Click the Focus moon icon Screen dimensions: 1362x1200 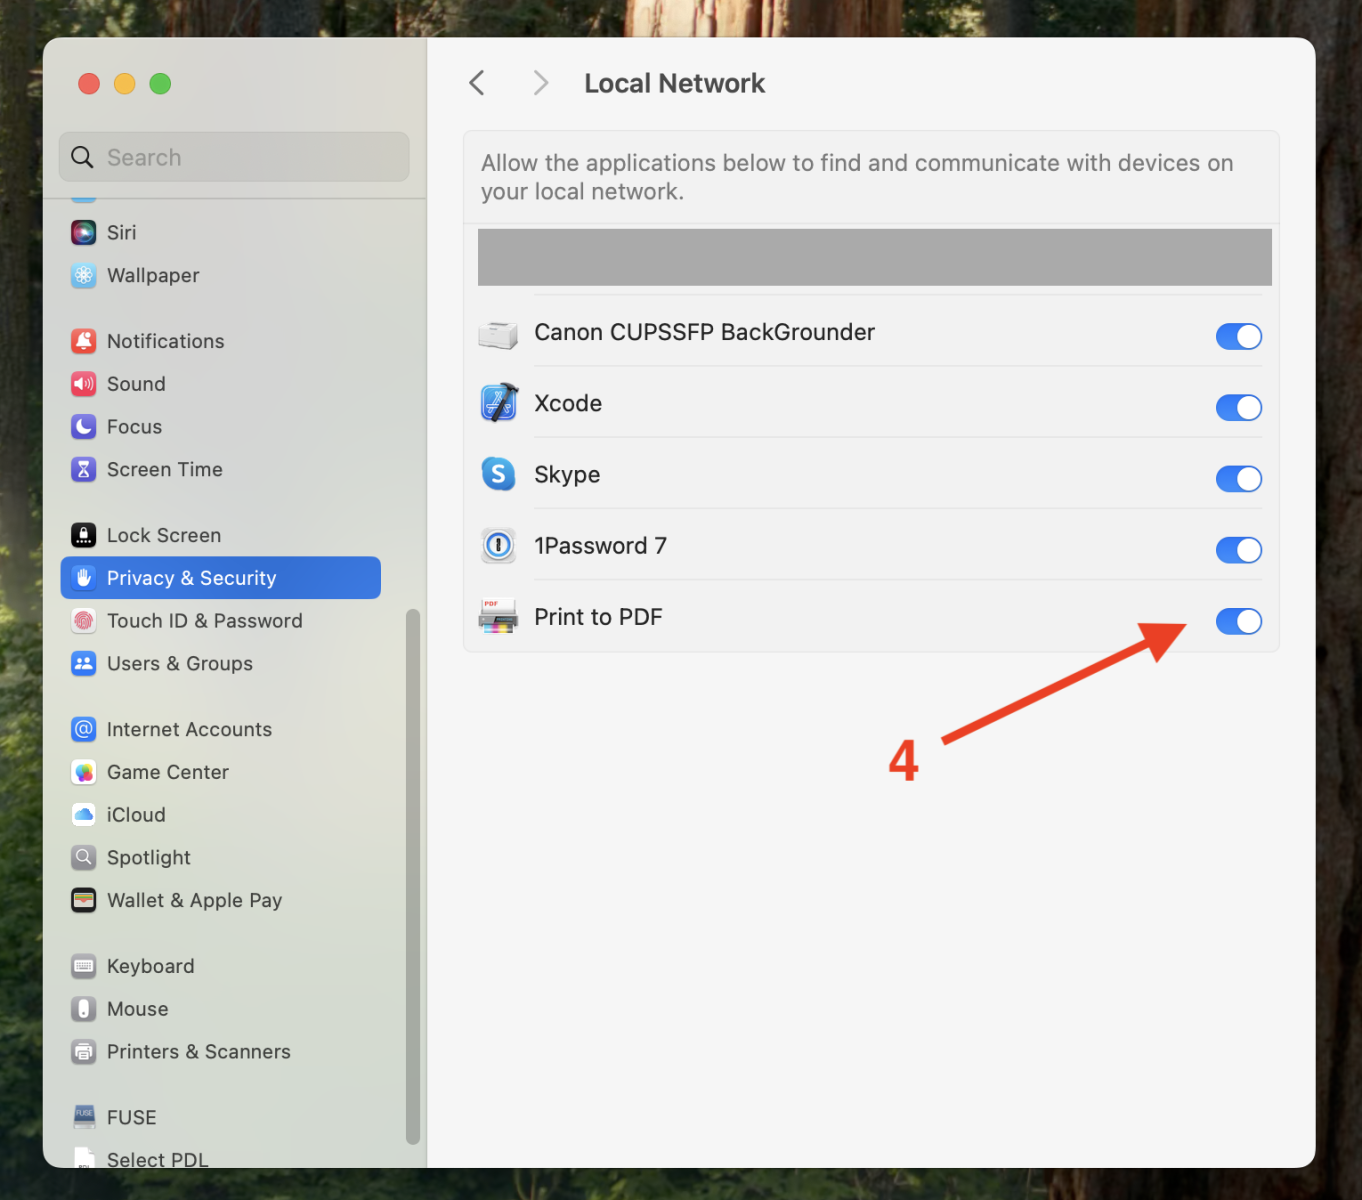[x=84, y=427]
